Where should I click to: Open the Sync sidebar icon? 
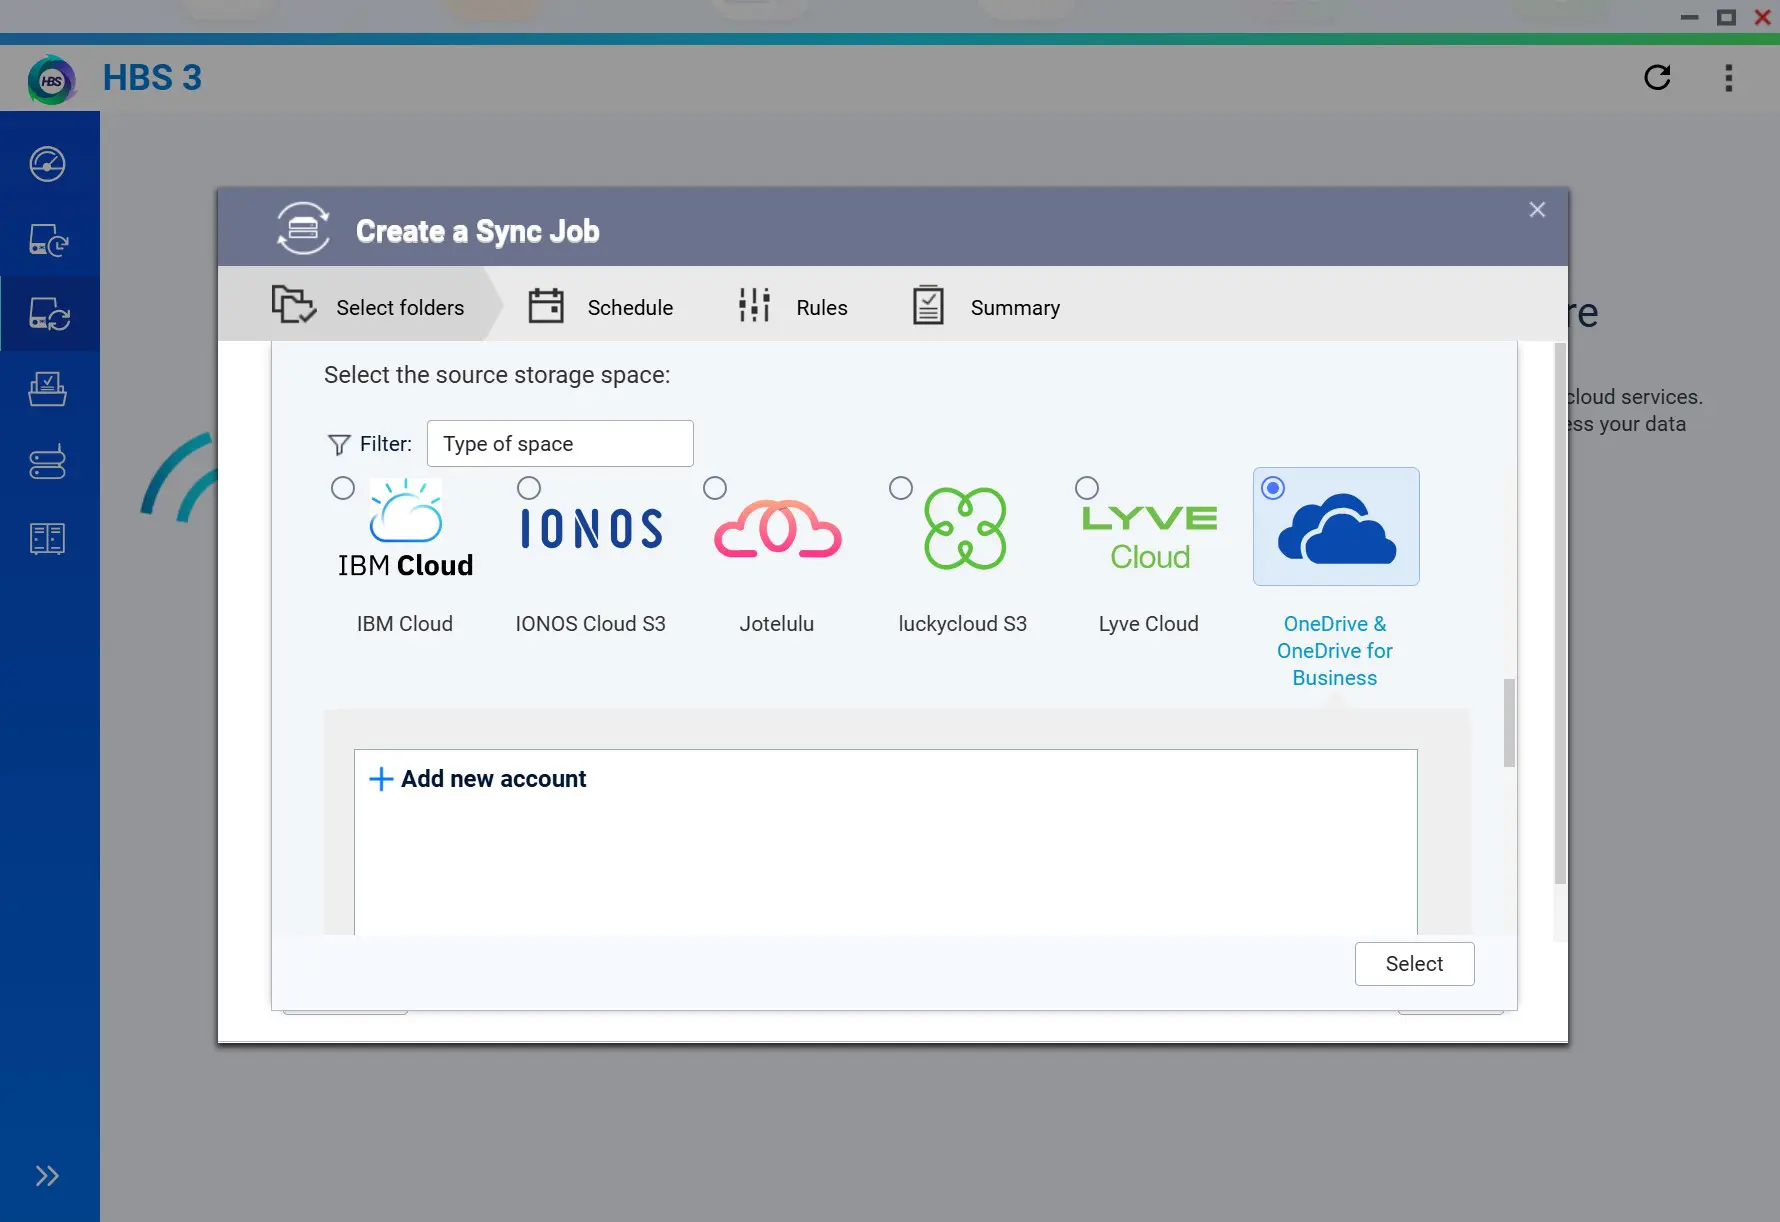pos(49,314)
